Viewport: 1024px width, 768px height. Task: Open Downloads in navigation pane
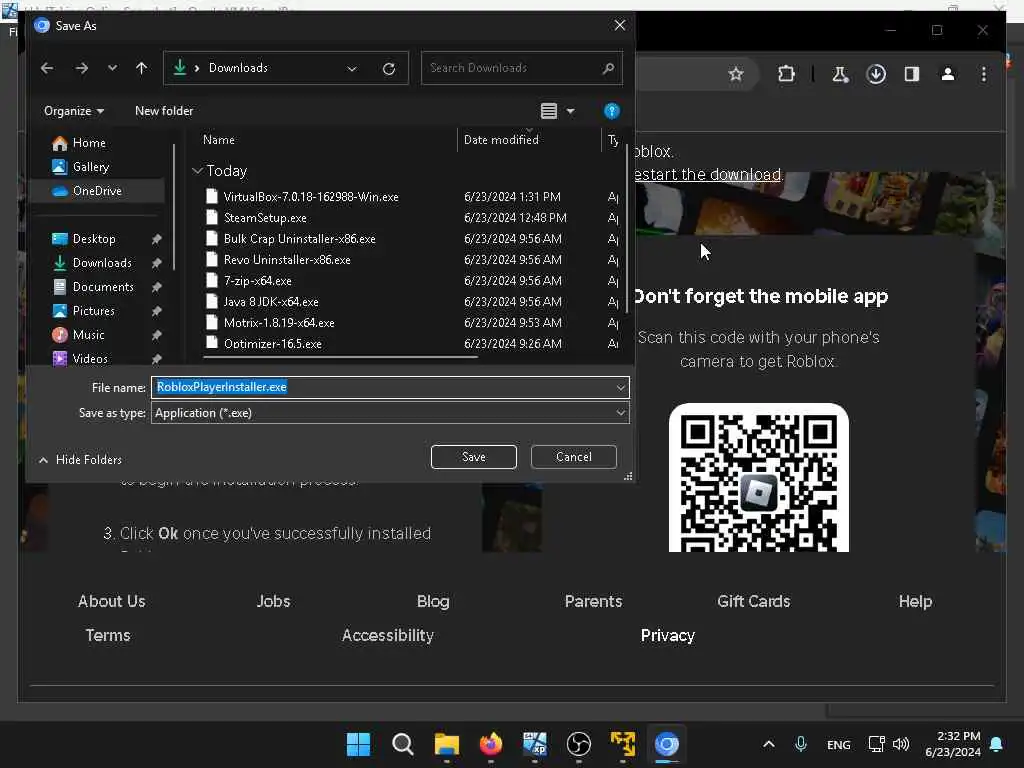pyautogui.click(x=102, y=263)
